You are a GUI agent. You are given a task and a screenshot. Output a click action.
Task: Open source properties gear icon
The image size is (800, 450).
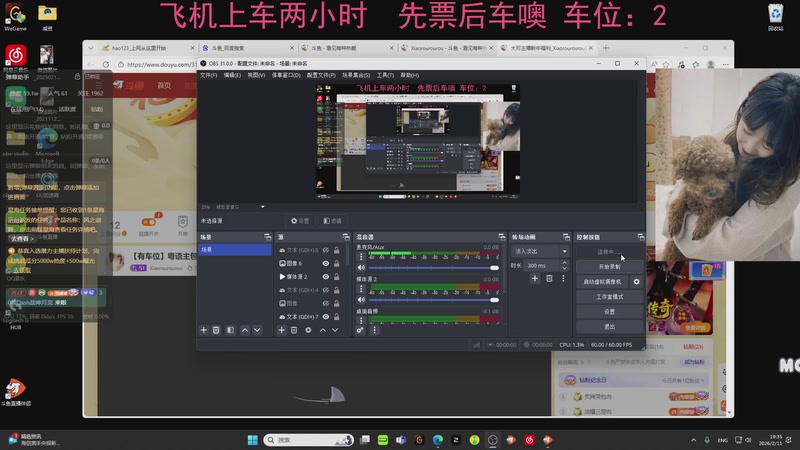click(308, 330)
